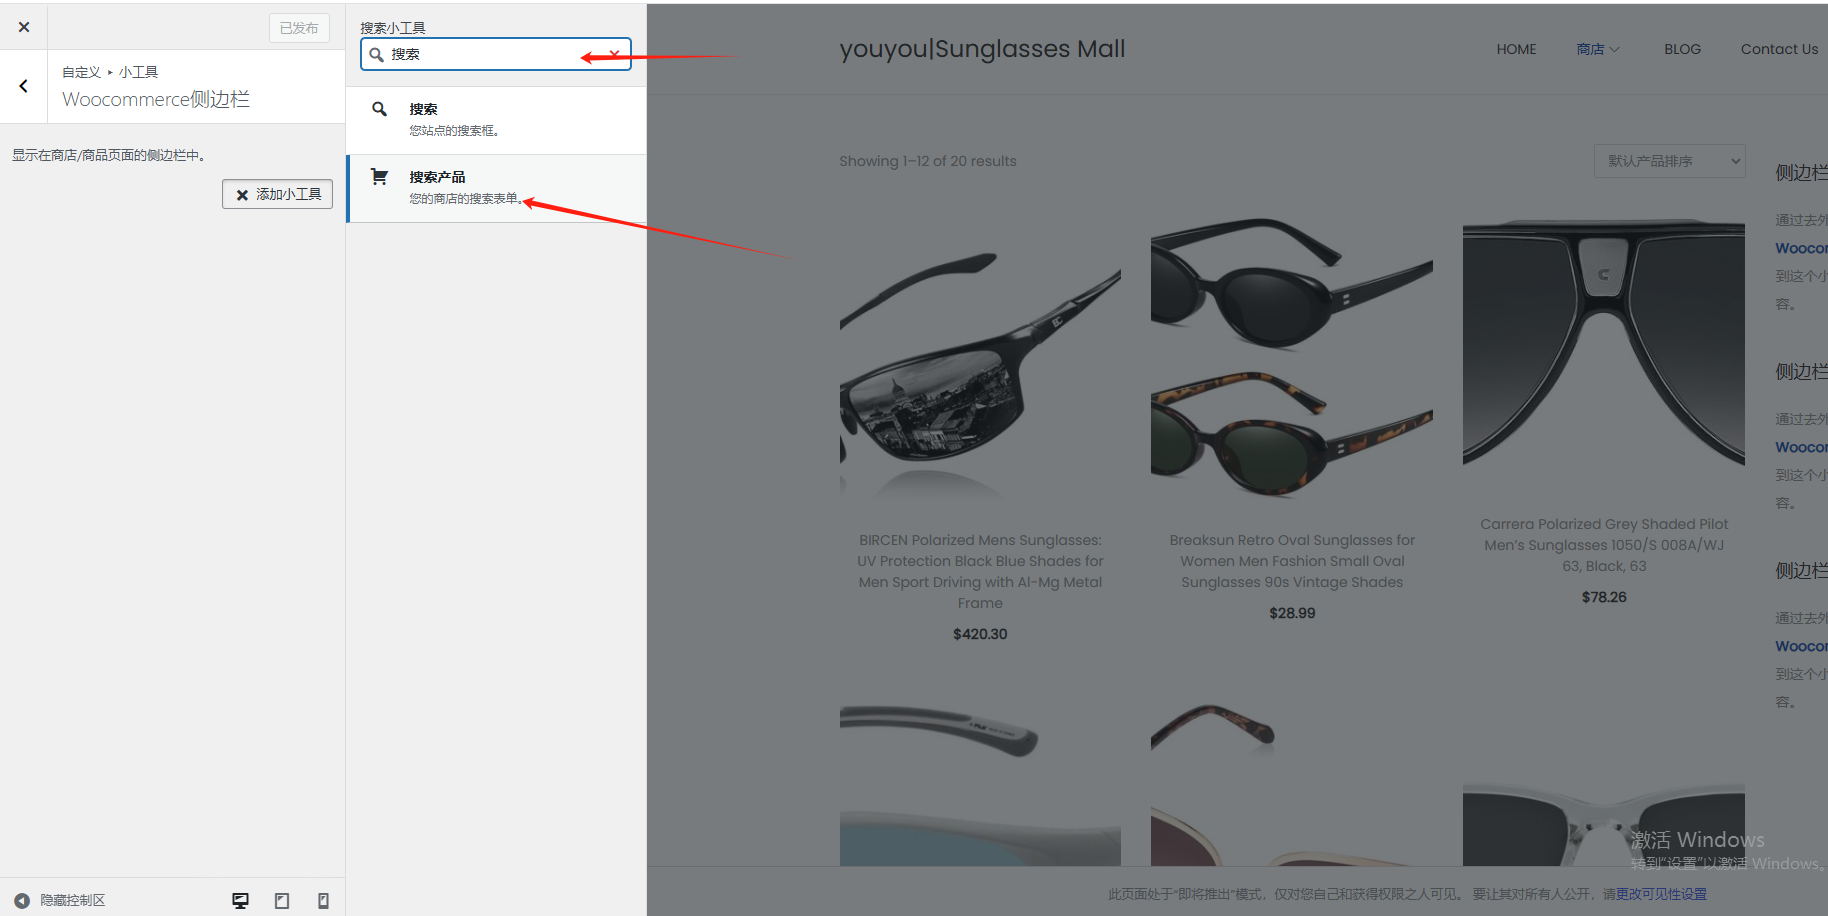
Task: Click the disabled 已发布 publish button
Action: click(x=299, y=28)
